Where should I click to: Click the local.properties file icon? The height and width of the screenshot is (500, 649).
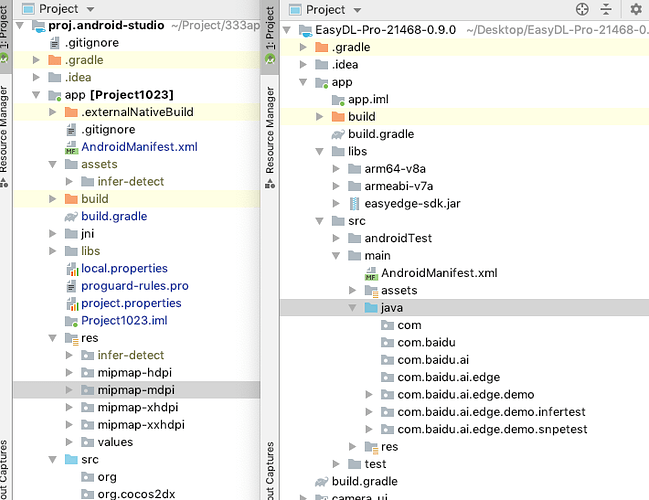(x=72, y=269)
